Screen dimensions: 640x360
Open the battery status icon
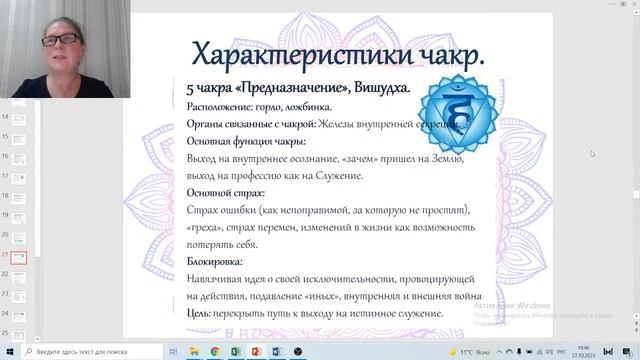click(529, 351)
